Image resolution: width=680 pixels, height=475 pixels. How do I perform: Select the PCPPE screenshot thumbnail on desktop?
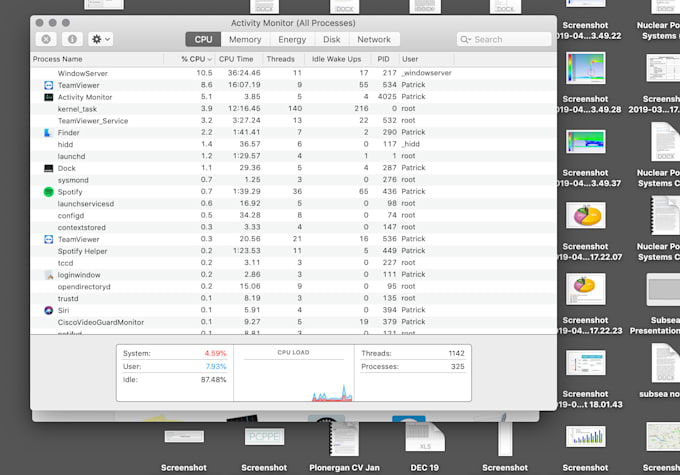(x=264, y=436)
